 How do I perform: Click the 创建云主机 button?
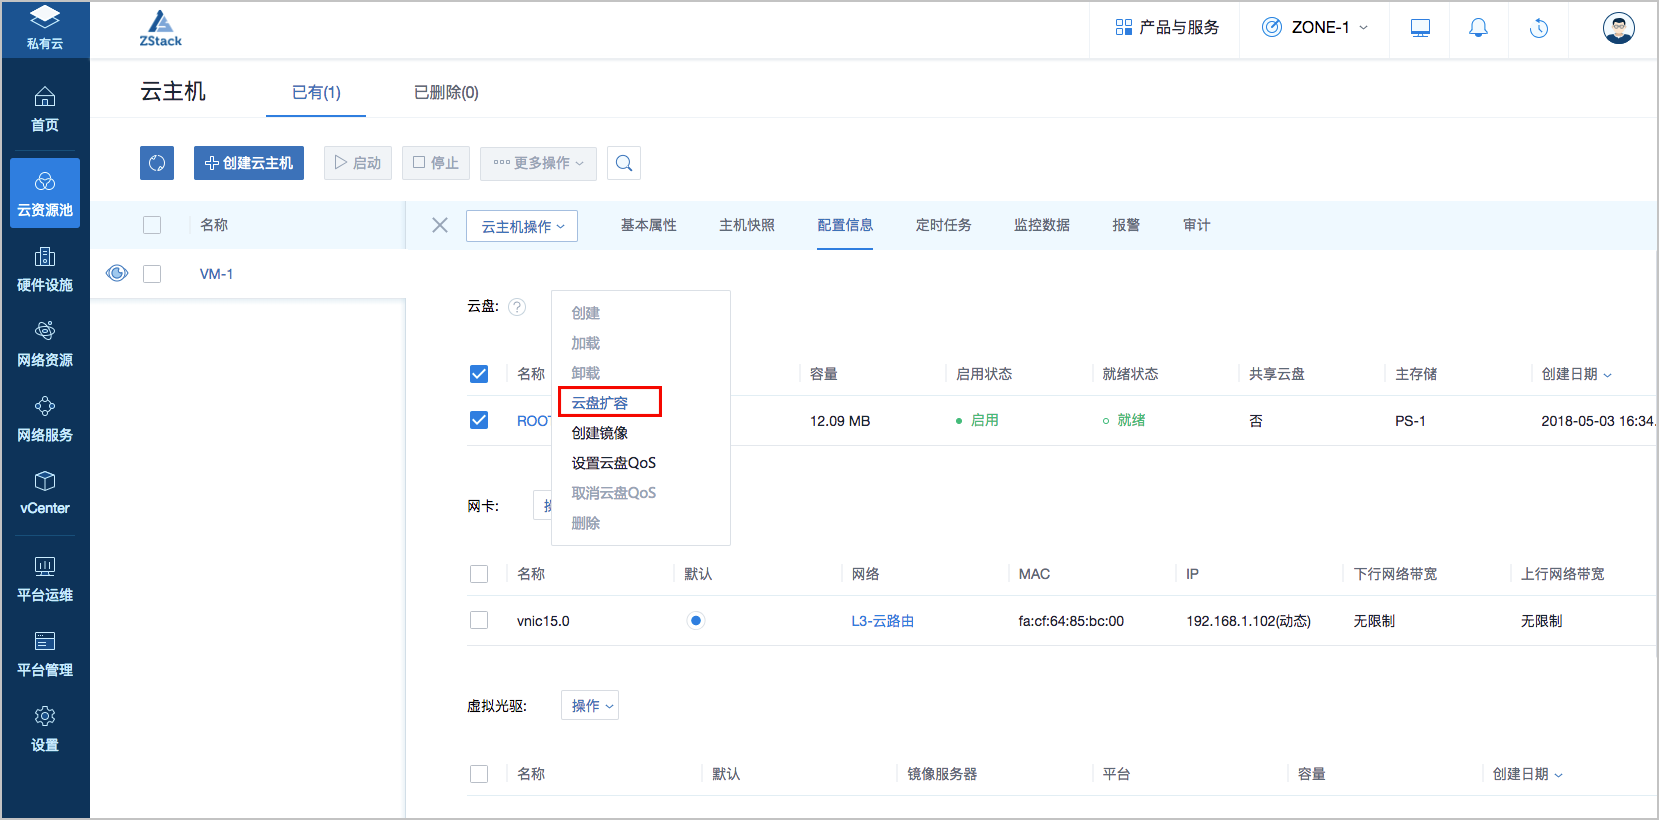(249, 163)
